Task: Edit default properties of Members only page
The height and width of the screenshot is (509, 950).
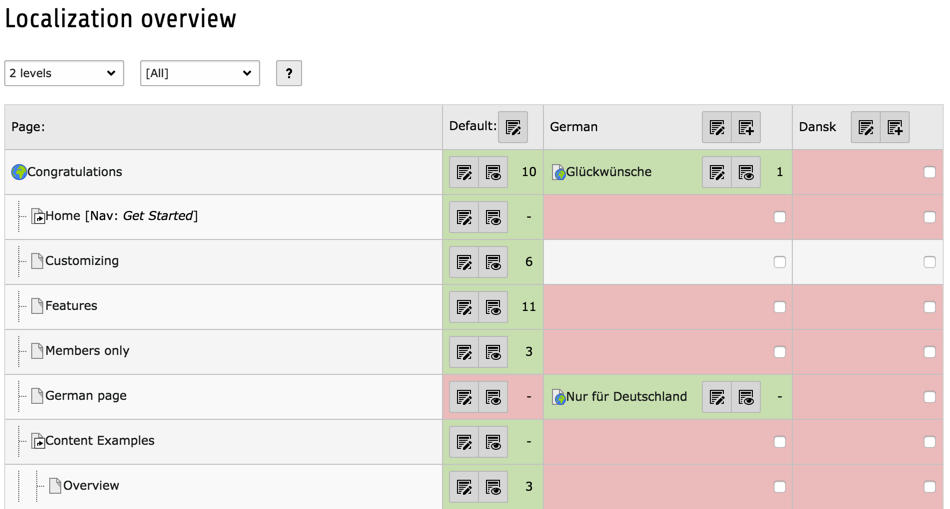Action: pyautogui.click(x=464, y=351)
